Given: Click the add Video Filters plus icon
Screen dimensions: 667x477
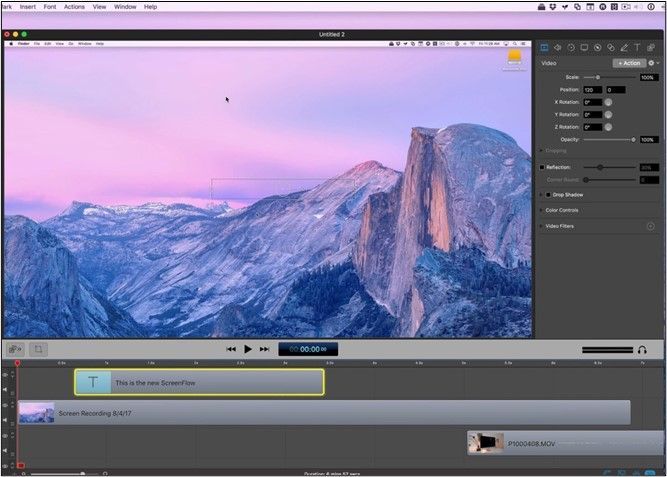Looking at the screenshot, I should [651, 226].
